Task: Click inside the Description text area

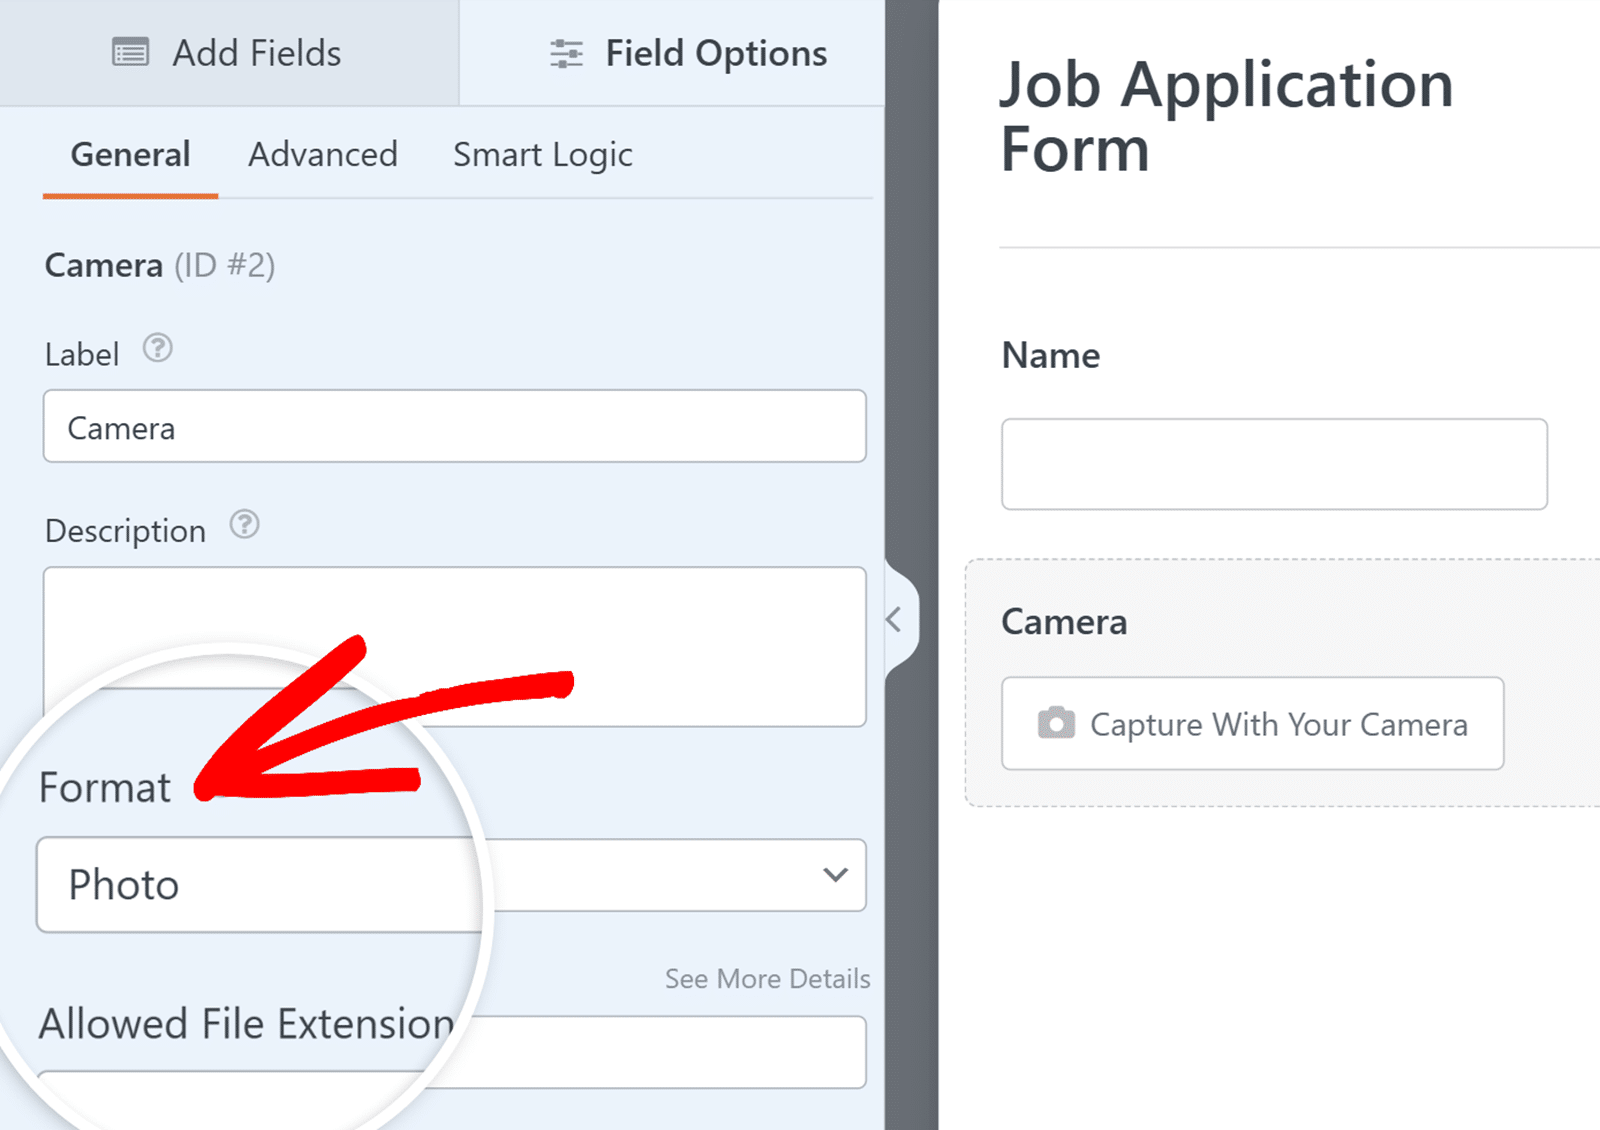Action: (x=453, y=645)
